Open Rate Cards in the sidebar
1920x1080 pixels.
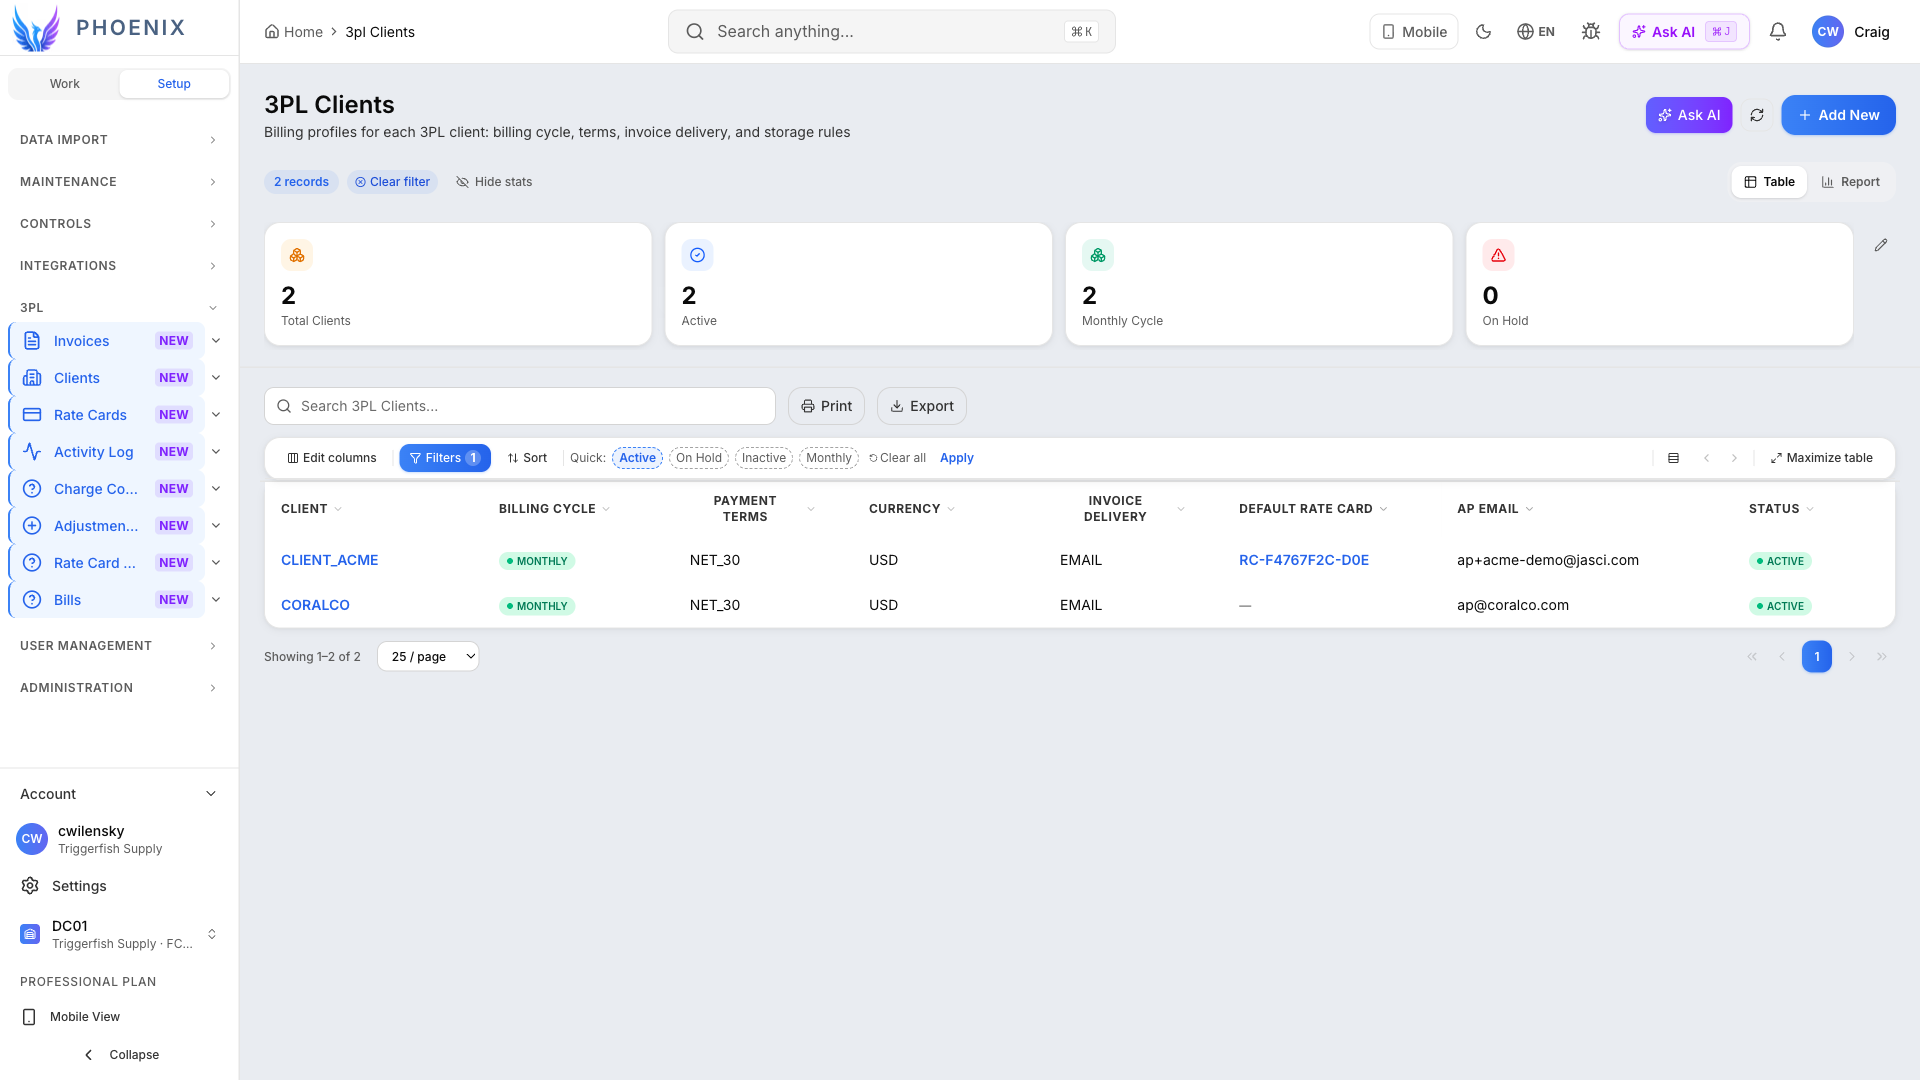click(106, 415)
